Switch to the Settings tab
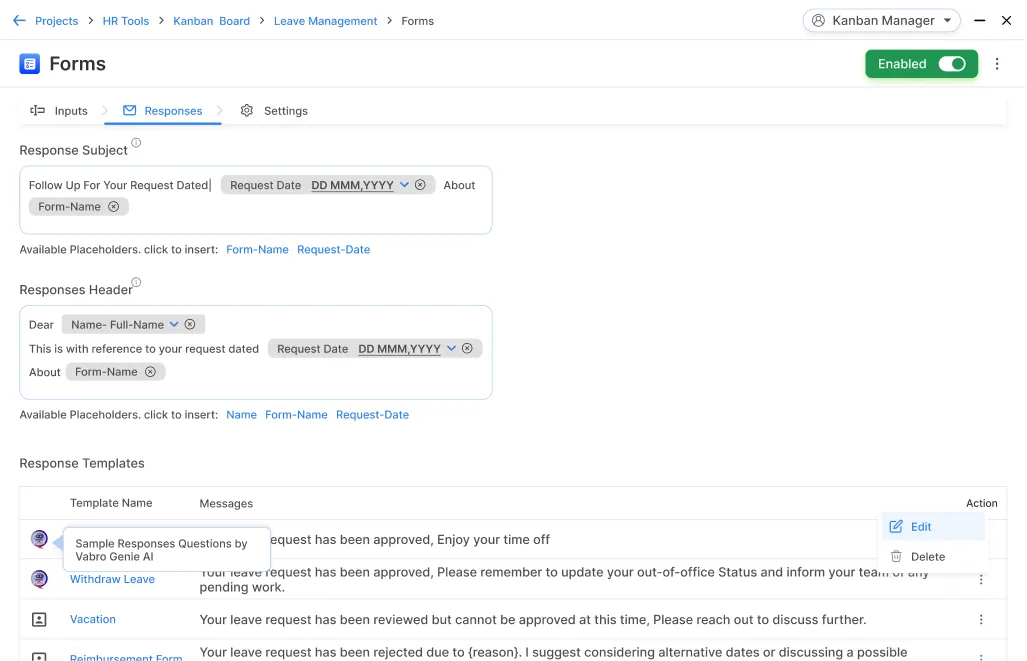The width and height of the screenshot is (1027, 661). (274, 111)
